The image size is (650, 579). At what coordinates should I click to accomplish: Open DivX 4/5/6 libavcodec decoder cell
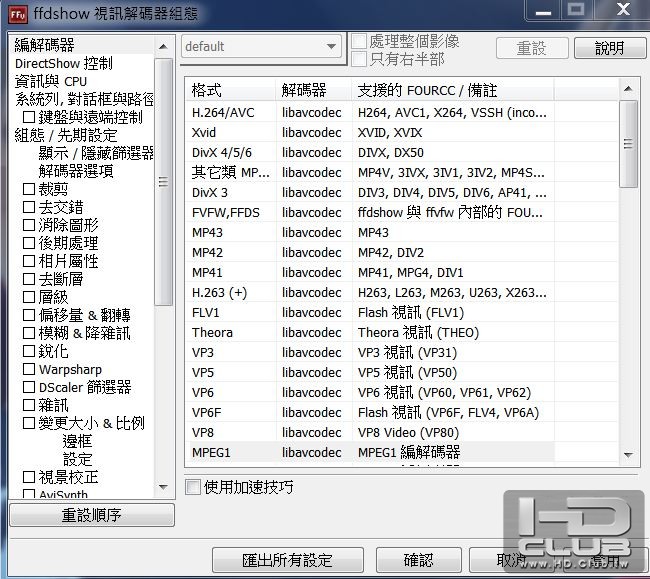[312, 153]
